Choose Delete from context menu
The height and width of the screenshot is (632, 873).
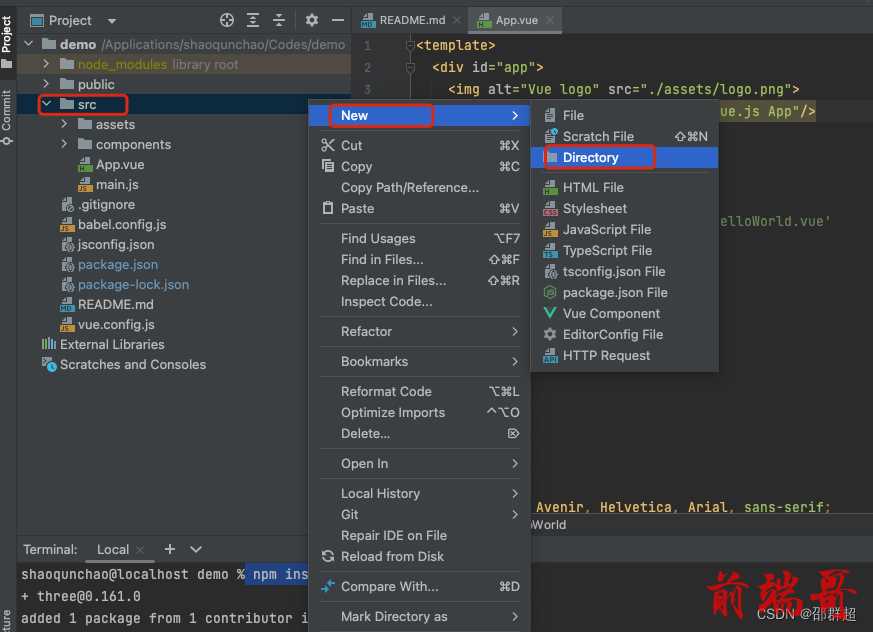click(419, 434)
